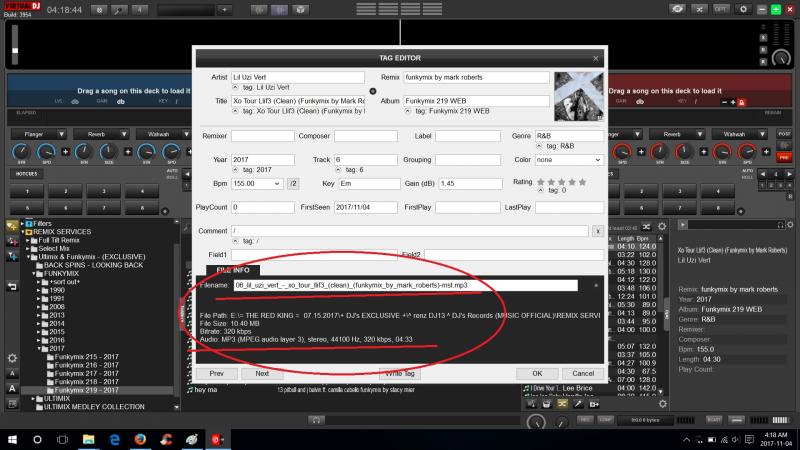800x450 pixels.
Task: Open sideview shuffle icon above track list
Action: (646, 227)
